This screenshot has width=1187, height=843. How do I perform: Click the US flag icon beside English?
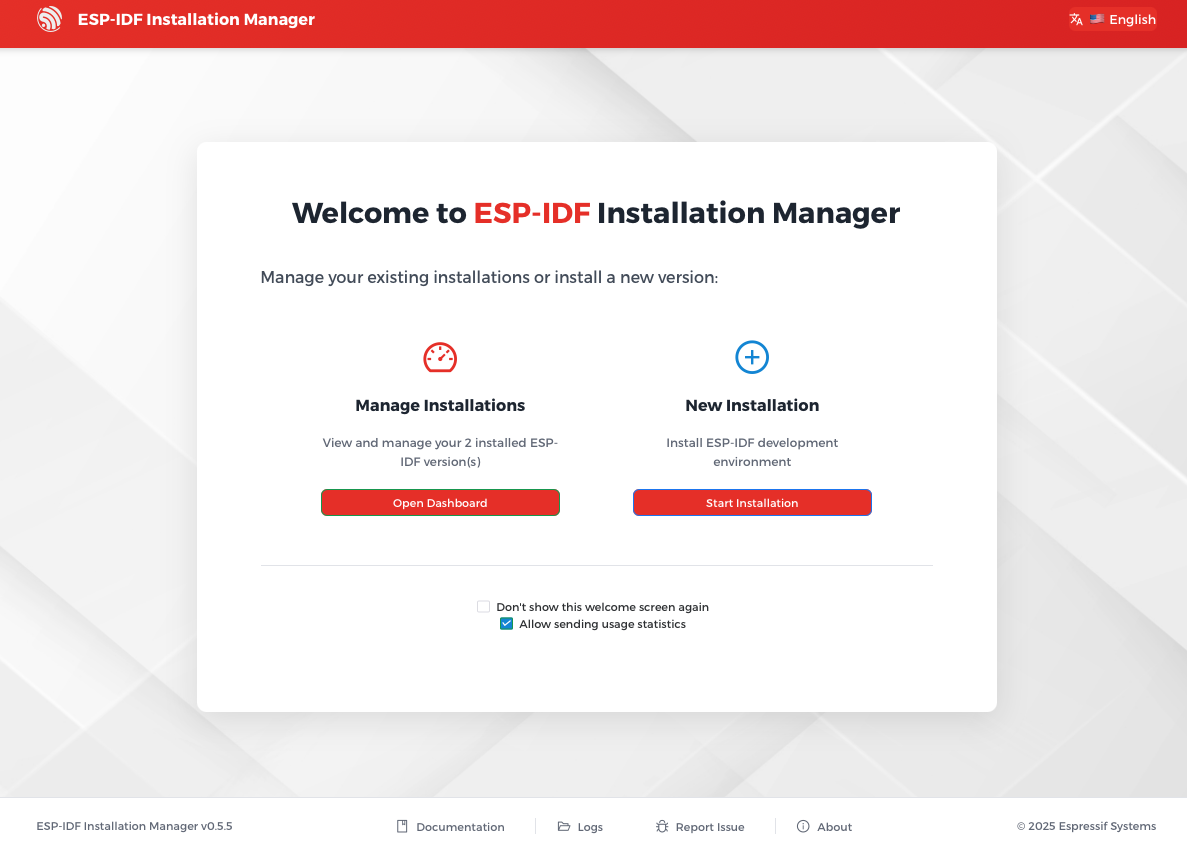point(1097,19)
